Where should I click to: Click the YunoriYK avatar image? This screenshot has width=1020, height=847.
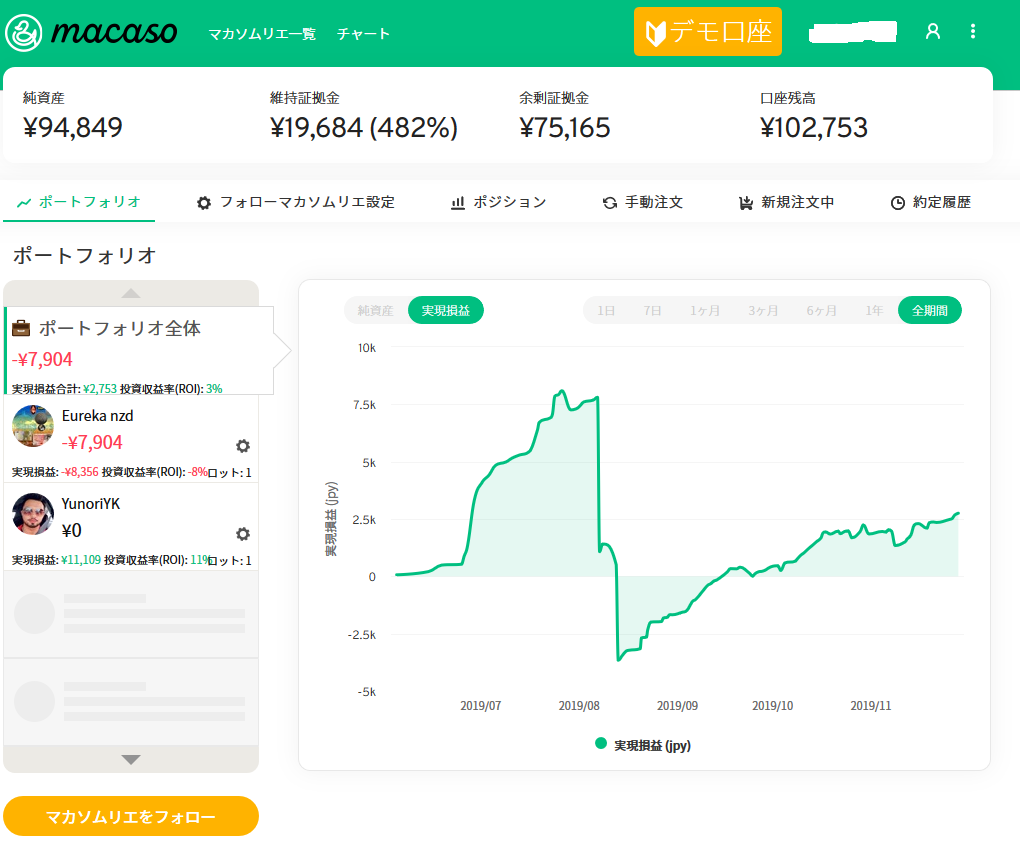33,514
